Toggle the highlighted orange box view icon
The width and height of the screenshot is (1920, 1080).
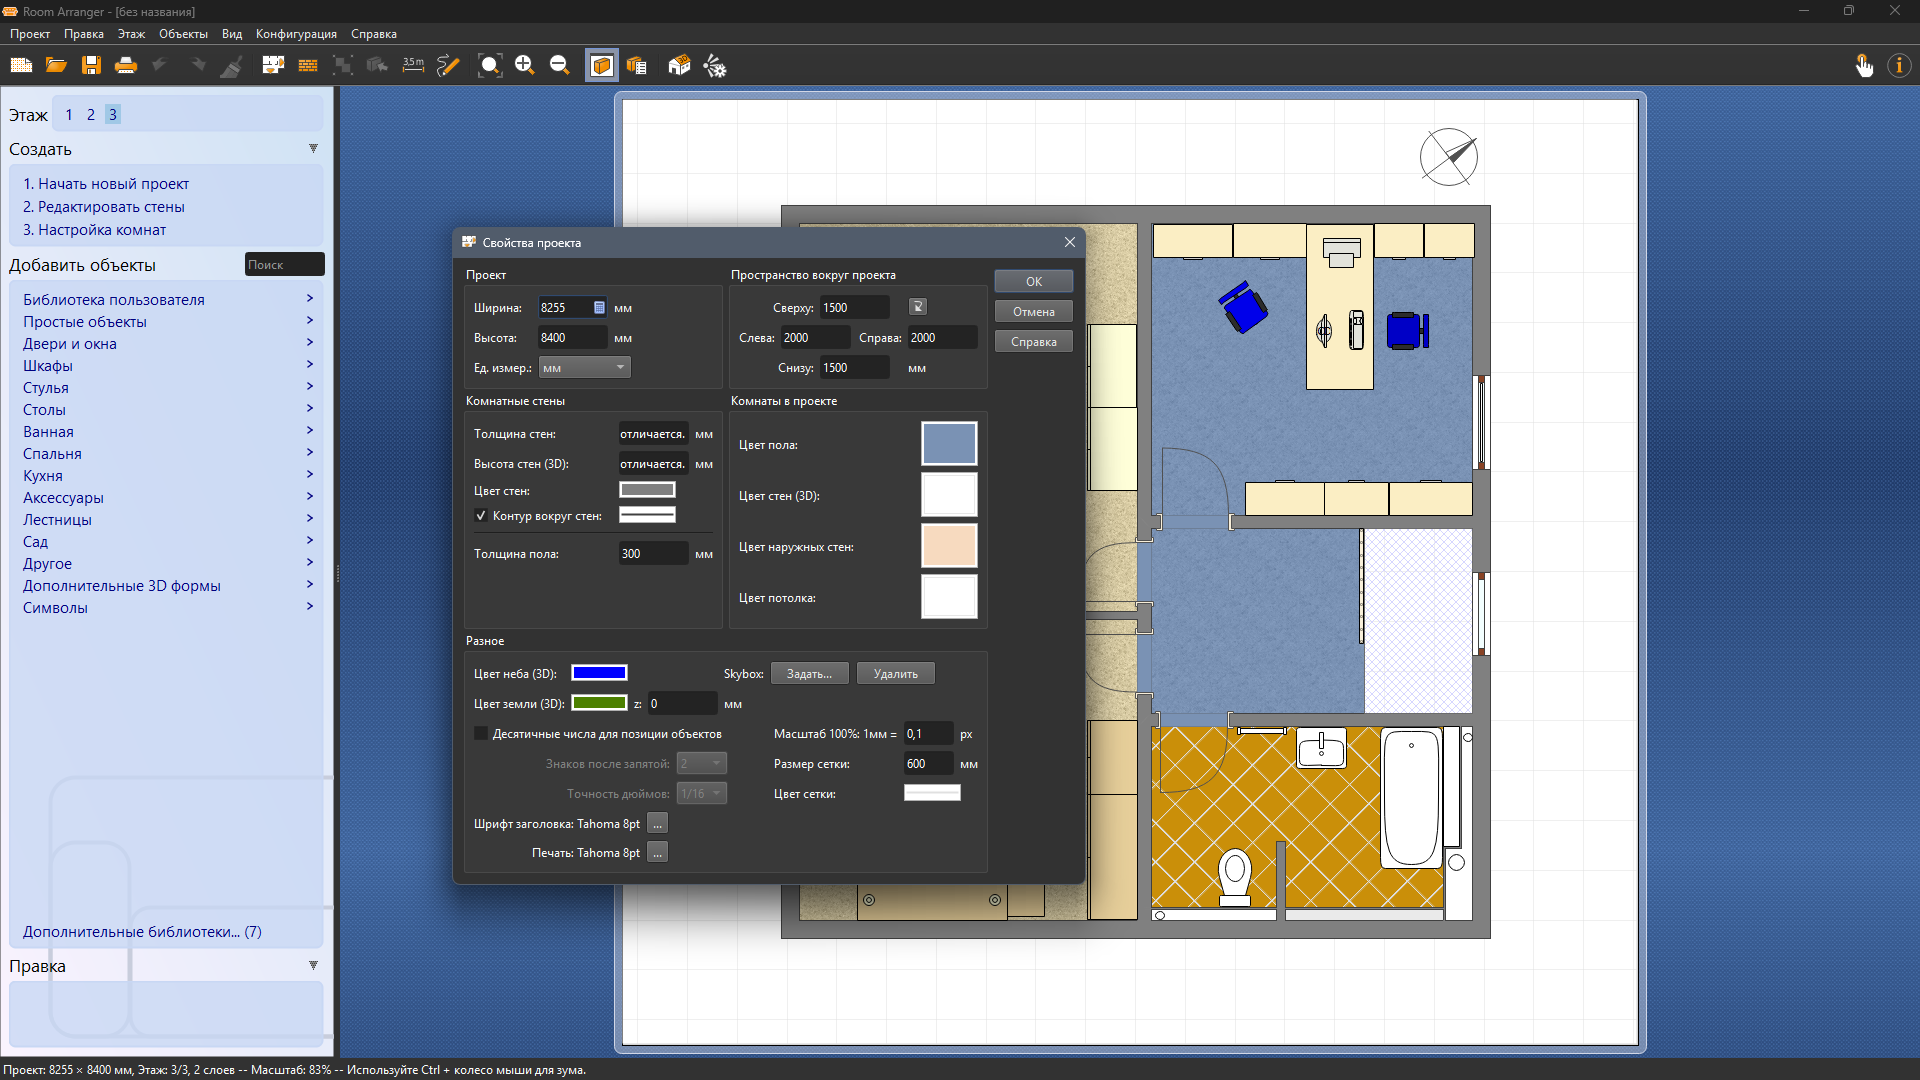pyautogui.click(x=602, y=66)
